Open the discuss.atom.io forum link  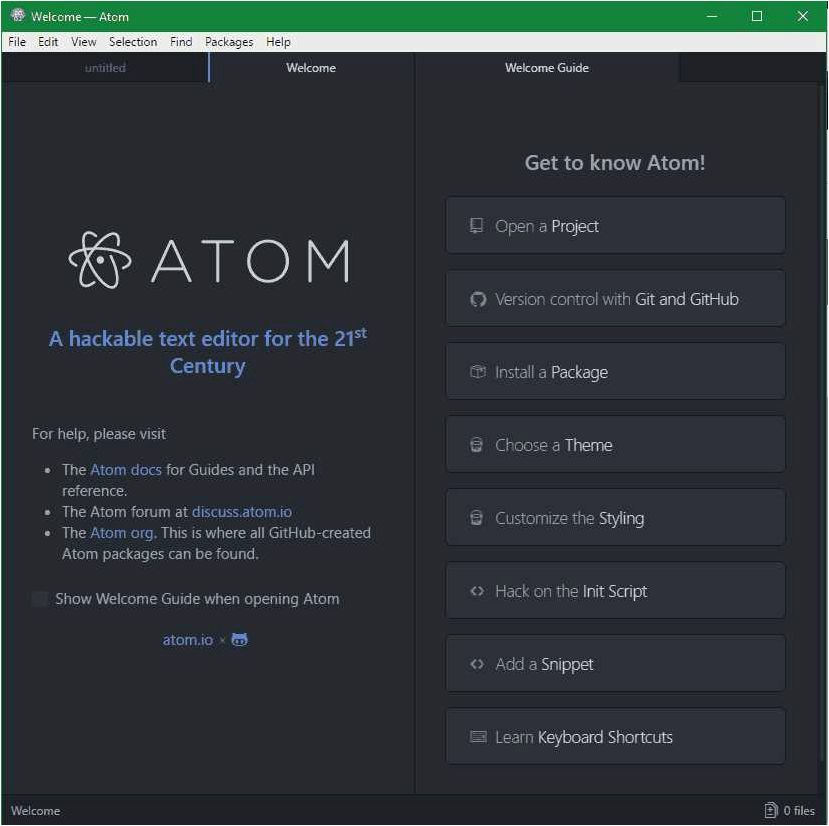click(242, 512)
